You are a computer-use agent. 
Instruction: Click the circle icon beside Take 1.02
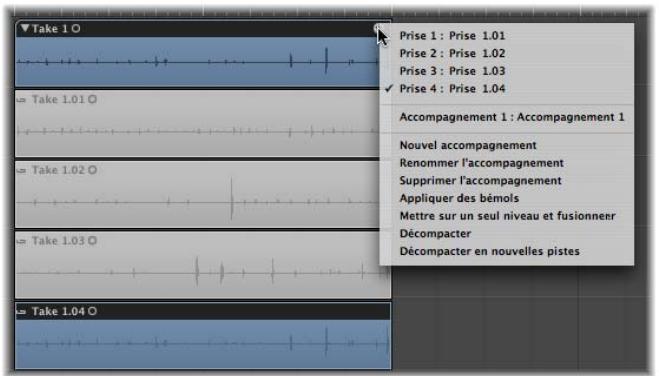[92, 170]
